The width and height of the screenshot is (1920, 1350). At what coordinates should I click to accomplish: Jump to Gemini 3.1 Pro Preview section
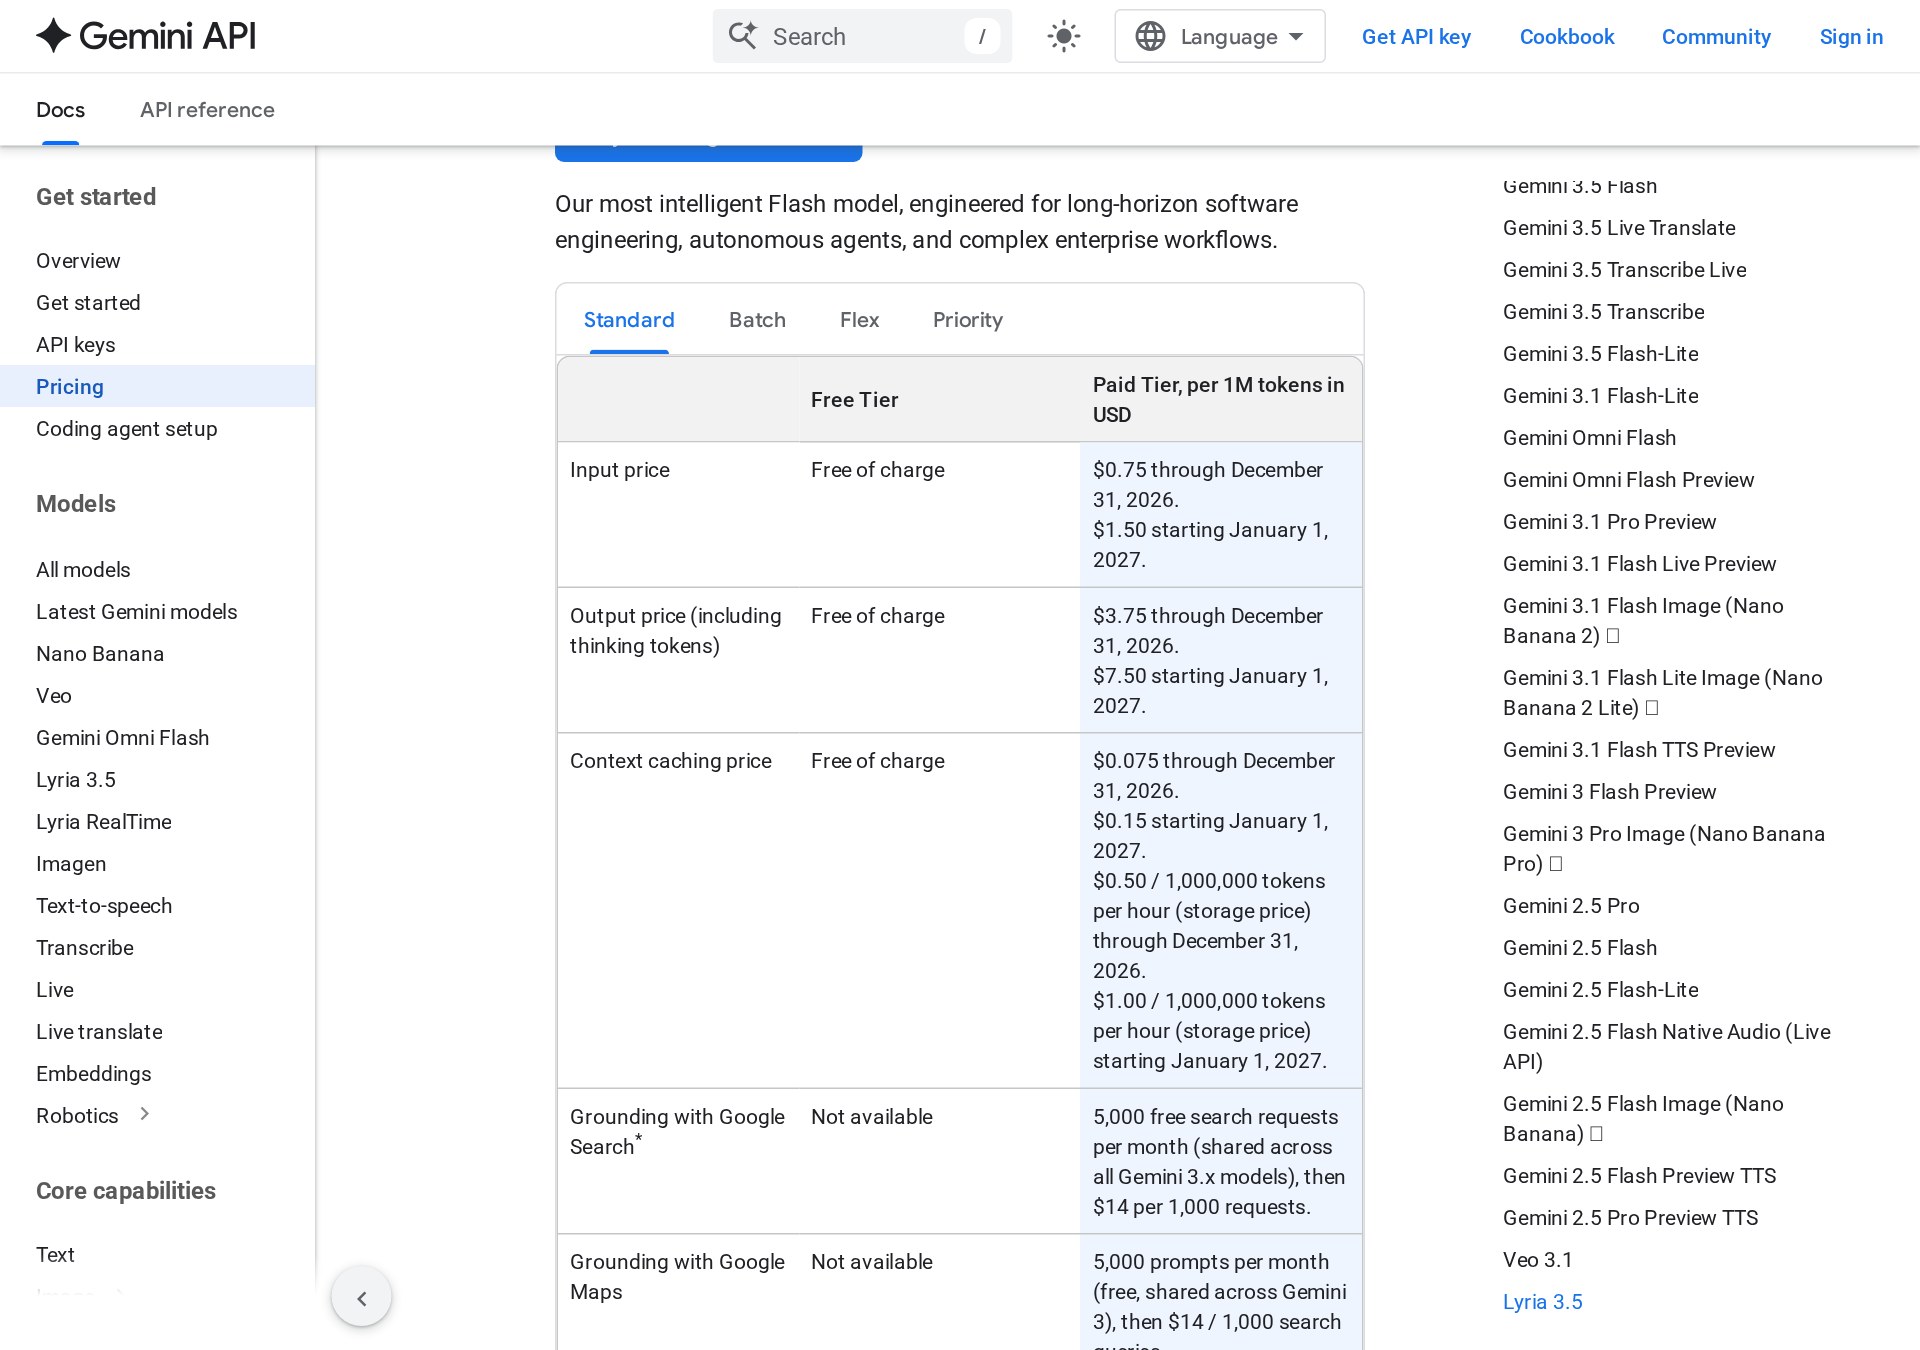pos(1609,522)
